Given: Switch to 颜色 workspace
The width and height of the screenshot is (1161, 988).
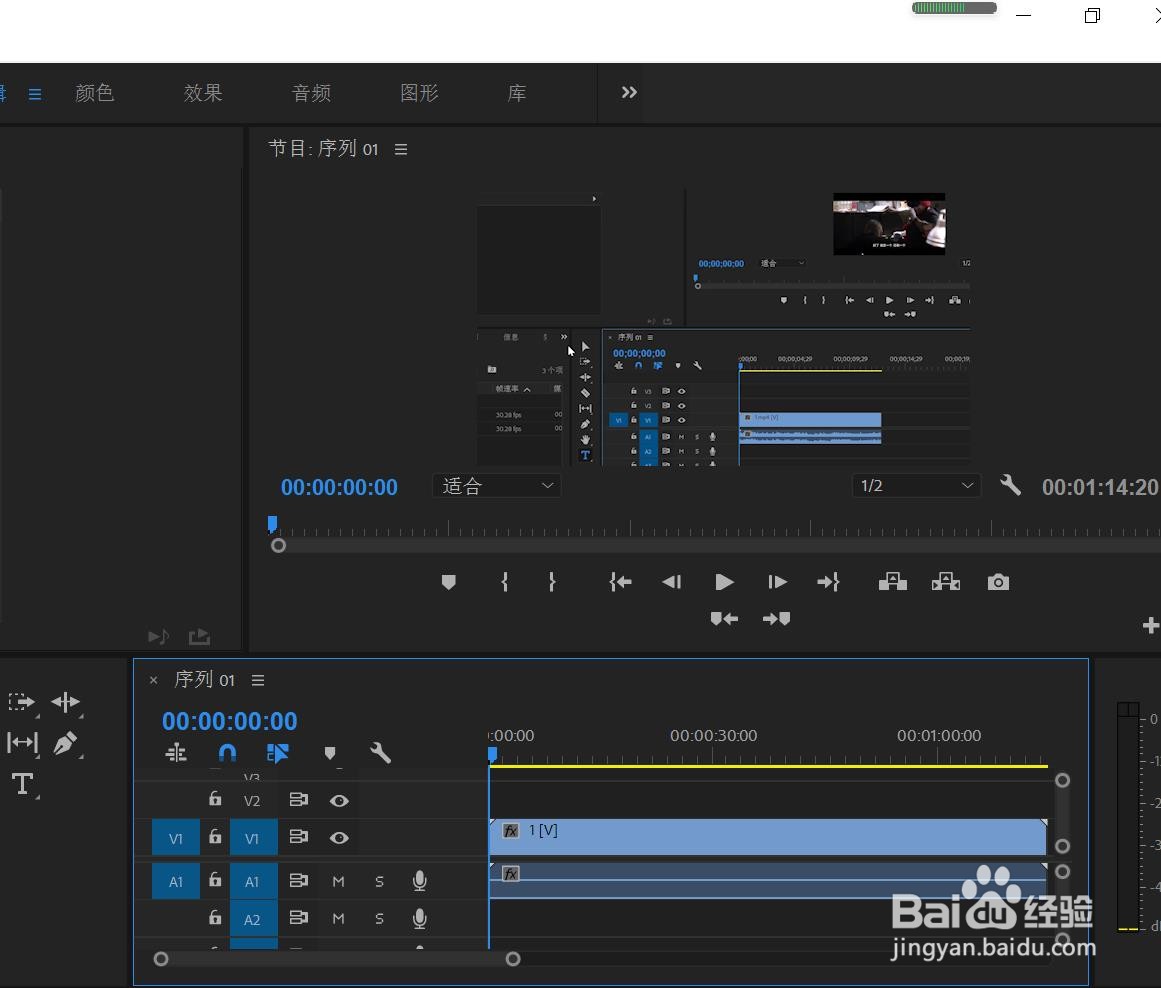Looking at the screenshot, I should coord(95,93).
